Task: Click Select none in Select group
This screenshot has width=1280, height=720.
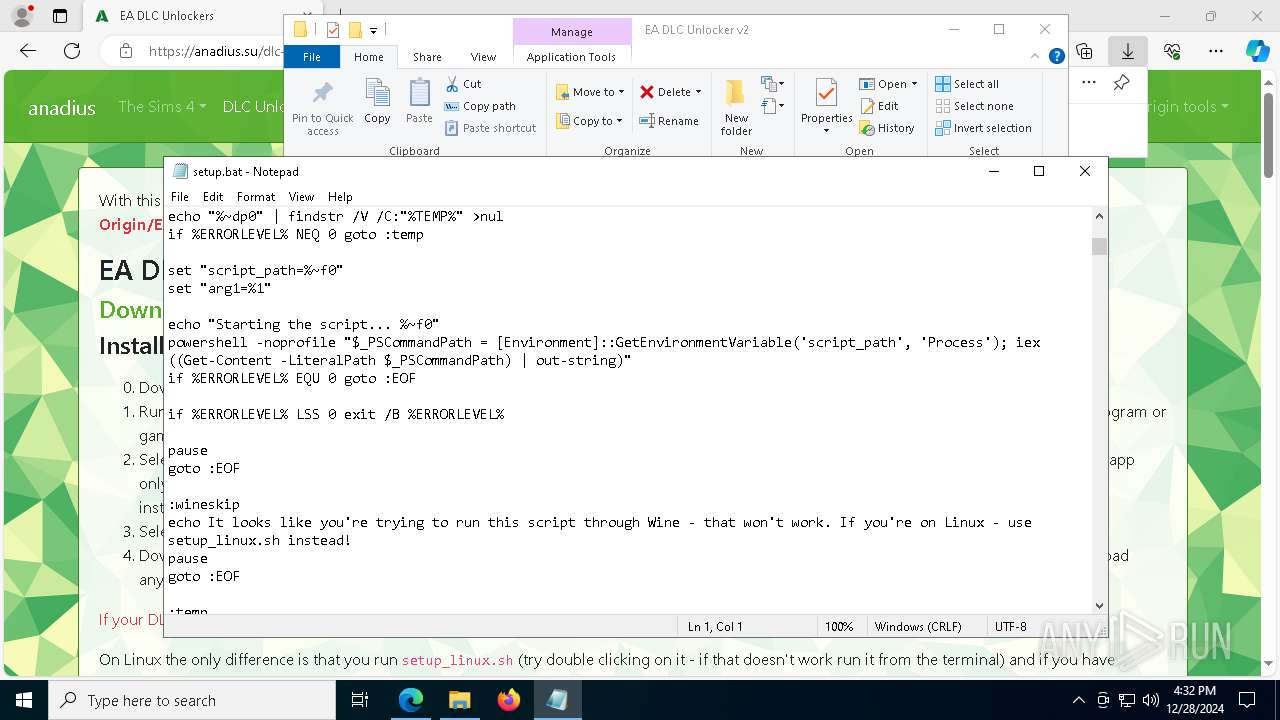Action: pyautogui.click(x=974, y=106)
